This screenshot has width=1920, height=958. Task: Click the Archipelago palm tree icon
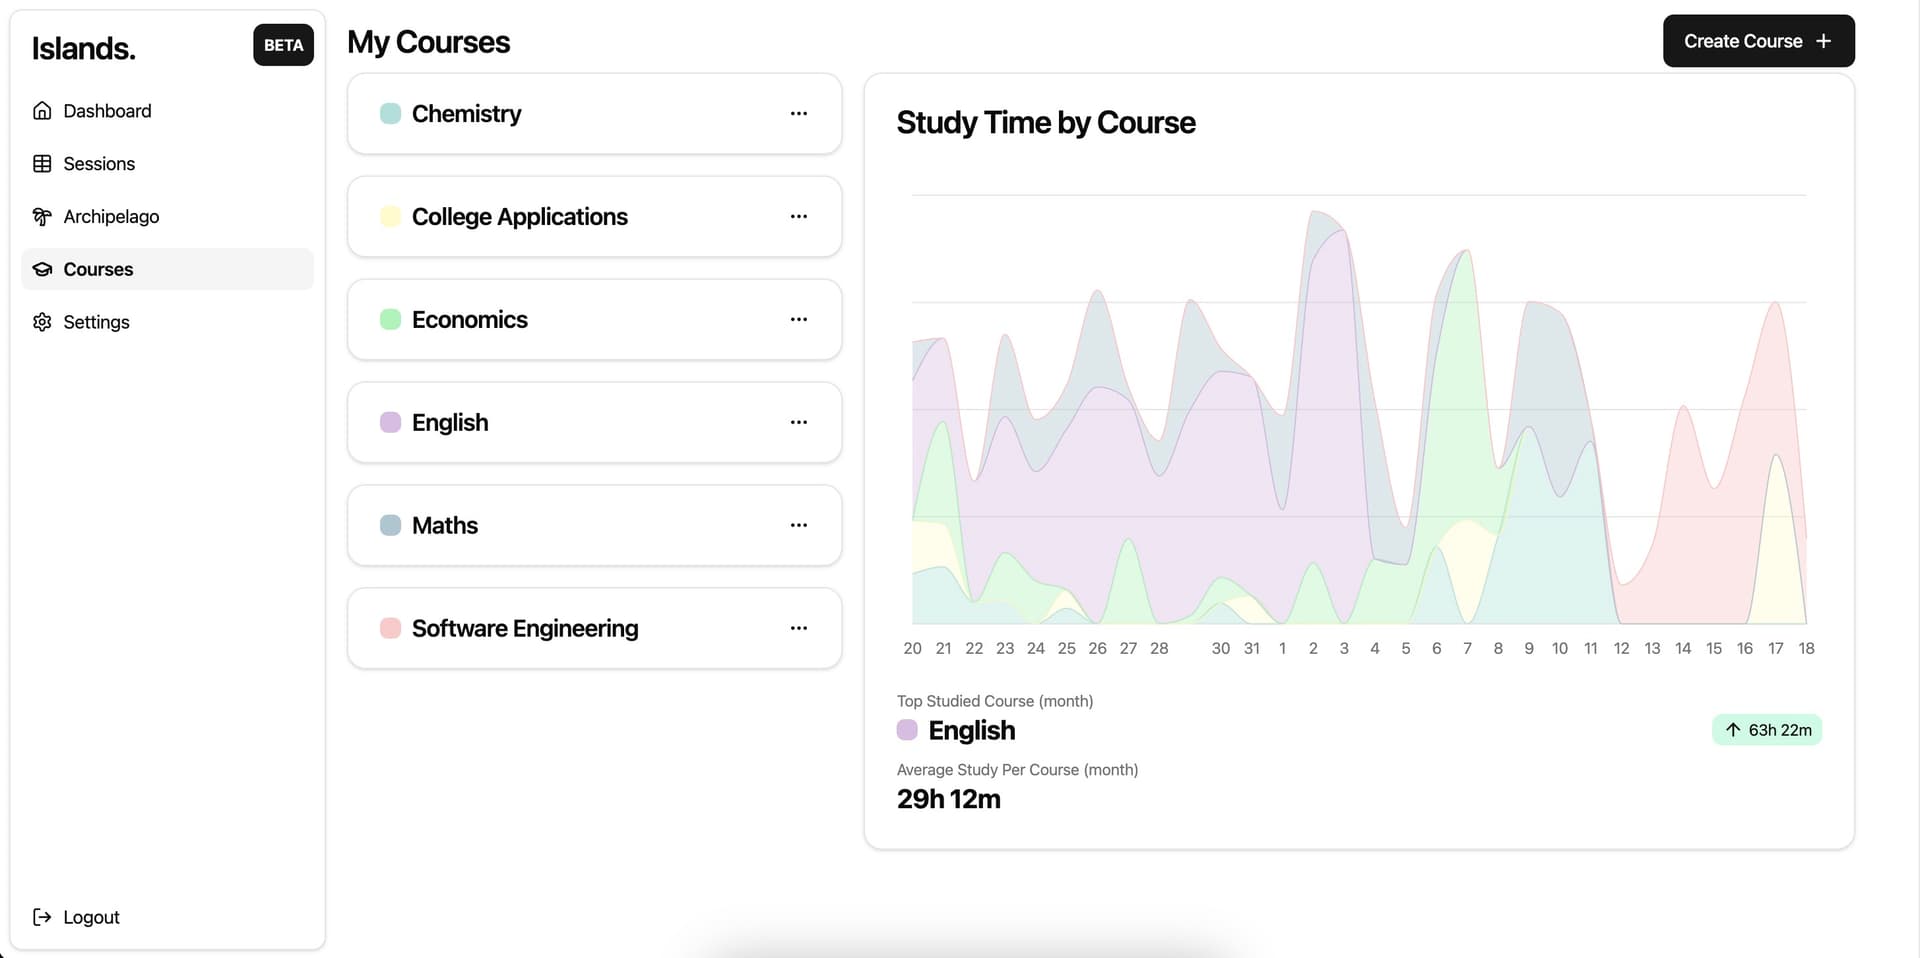[x=42, y=217]
